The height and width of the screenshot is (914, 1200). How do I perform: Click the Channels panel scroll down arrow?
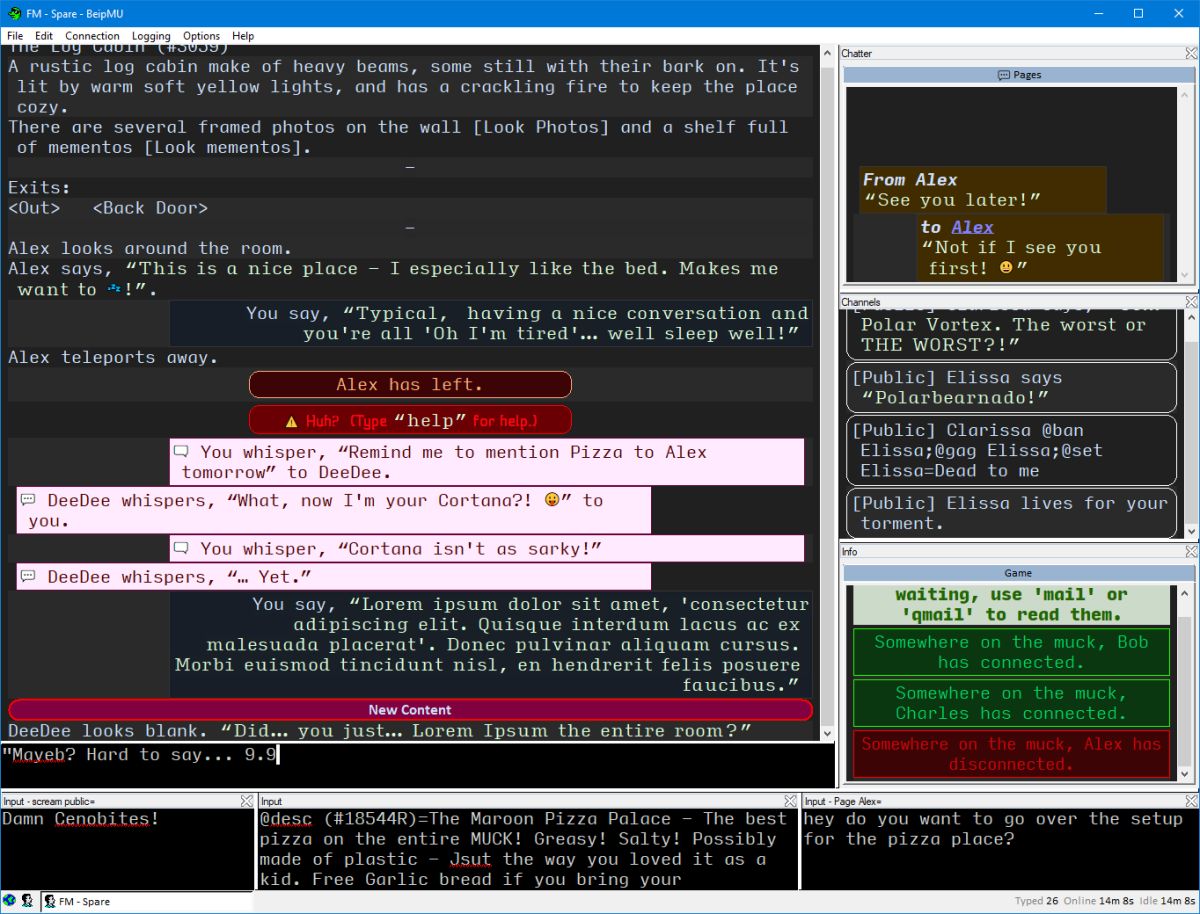[x=1190, y=531]
